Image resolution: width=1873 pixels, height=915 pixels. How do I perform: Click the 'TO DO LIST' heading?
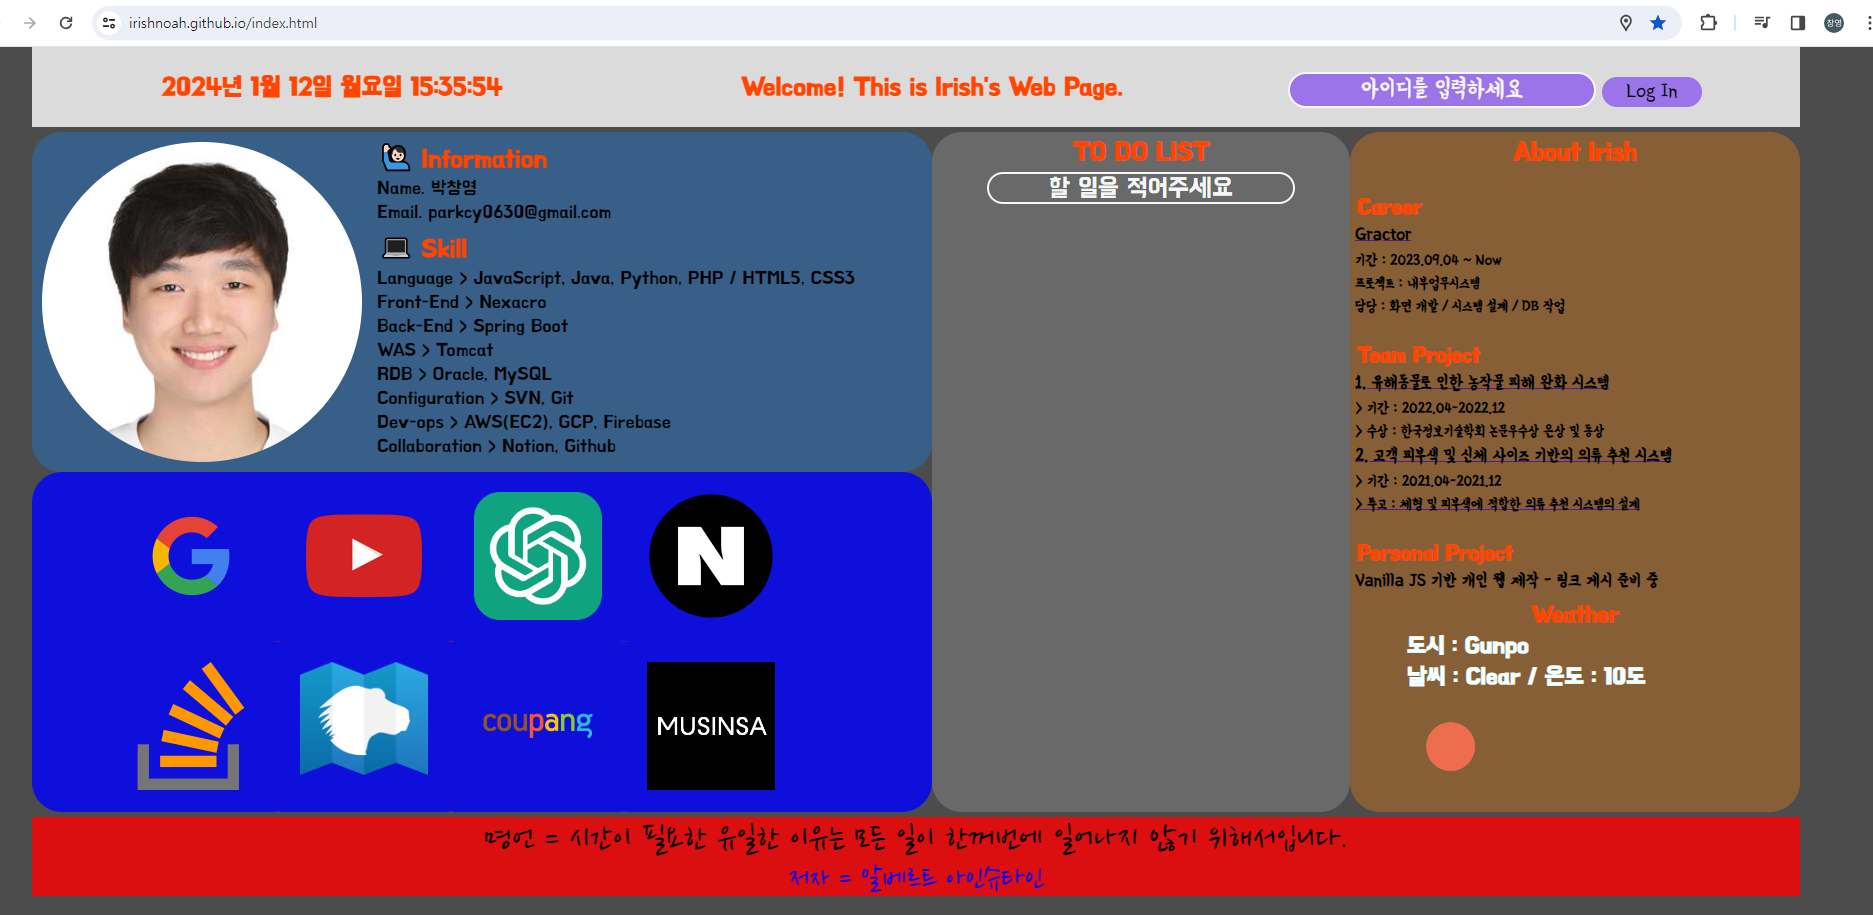[1141, 152]
